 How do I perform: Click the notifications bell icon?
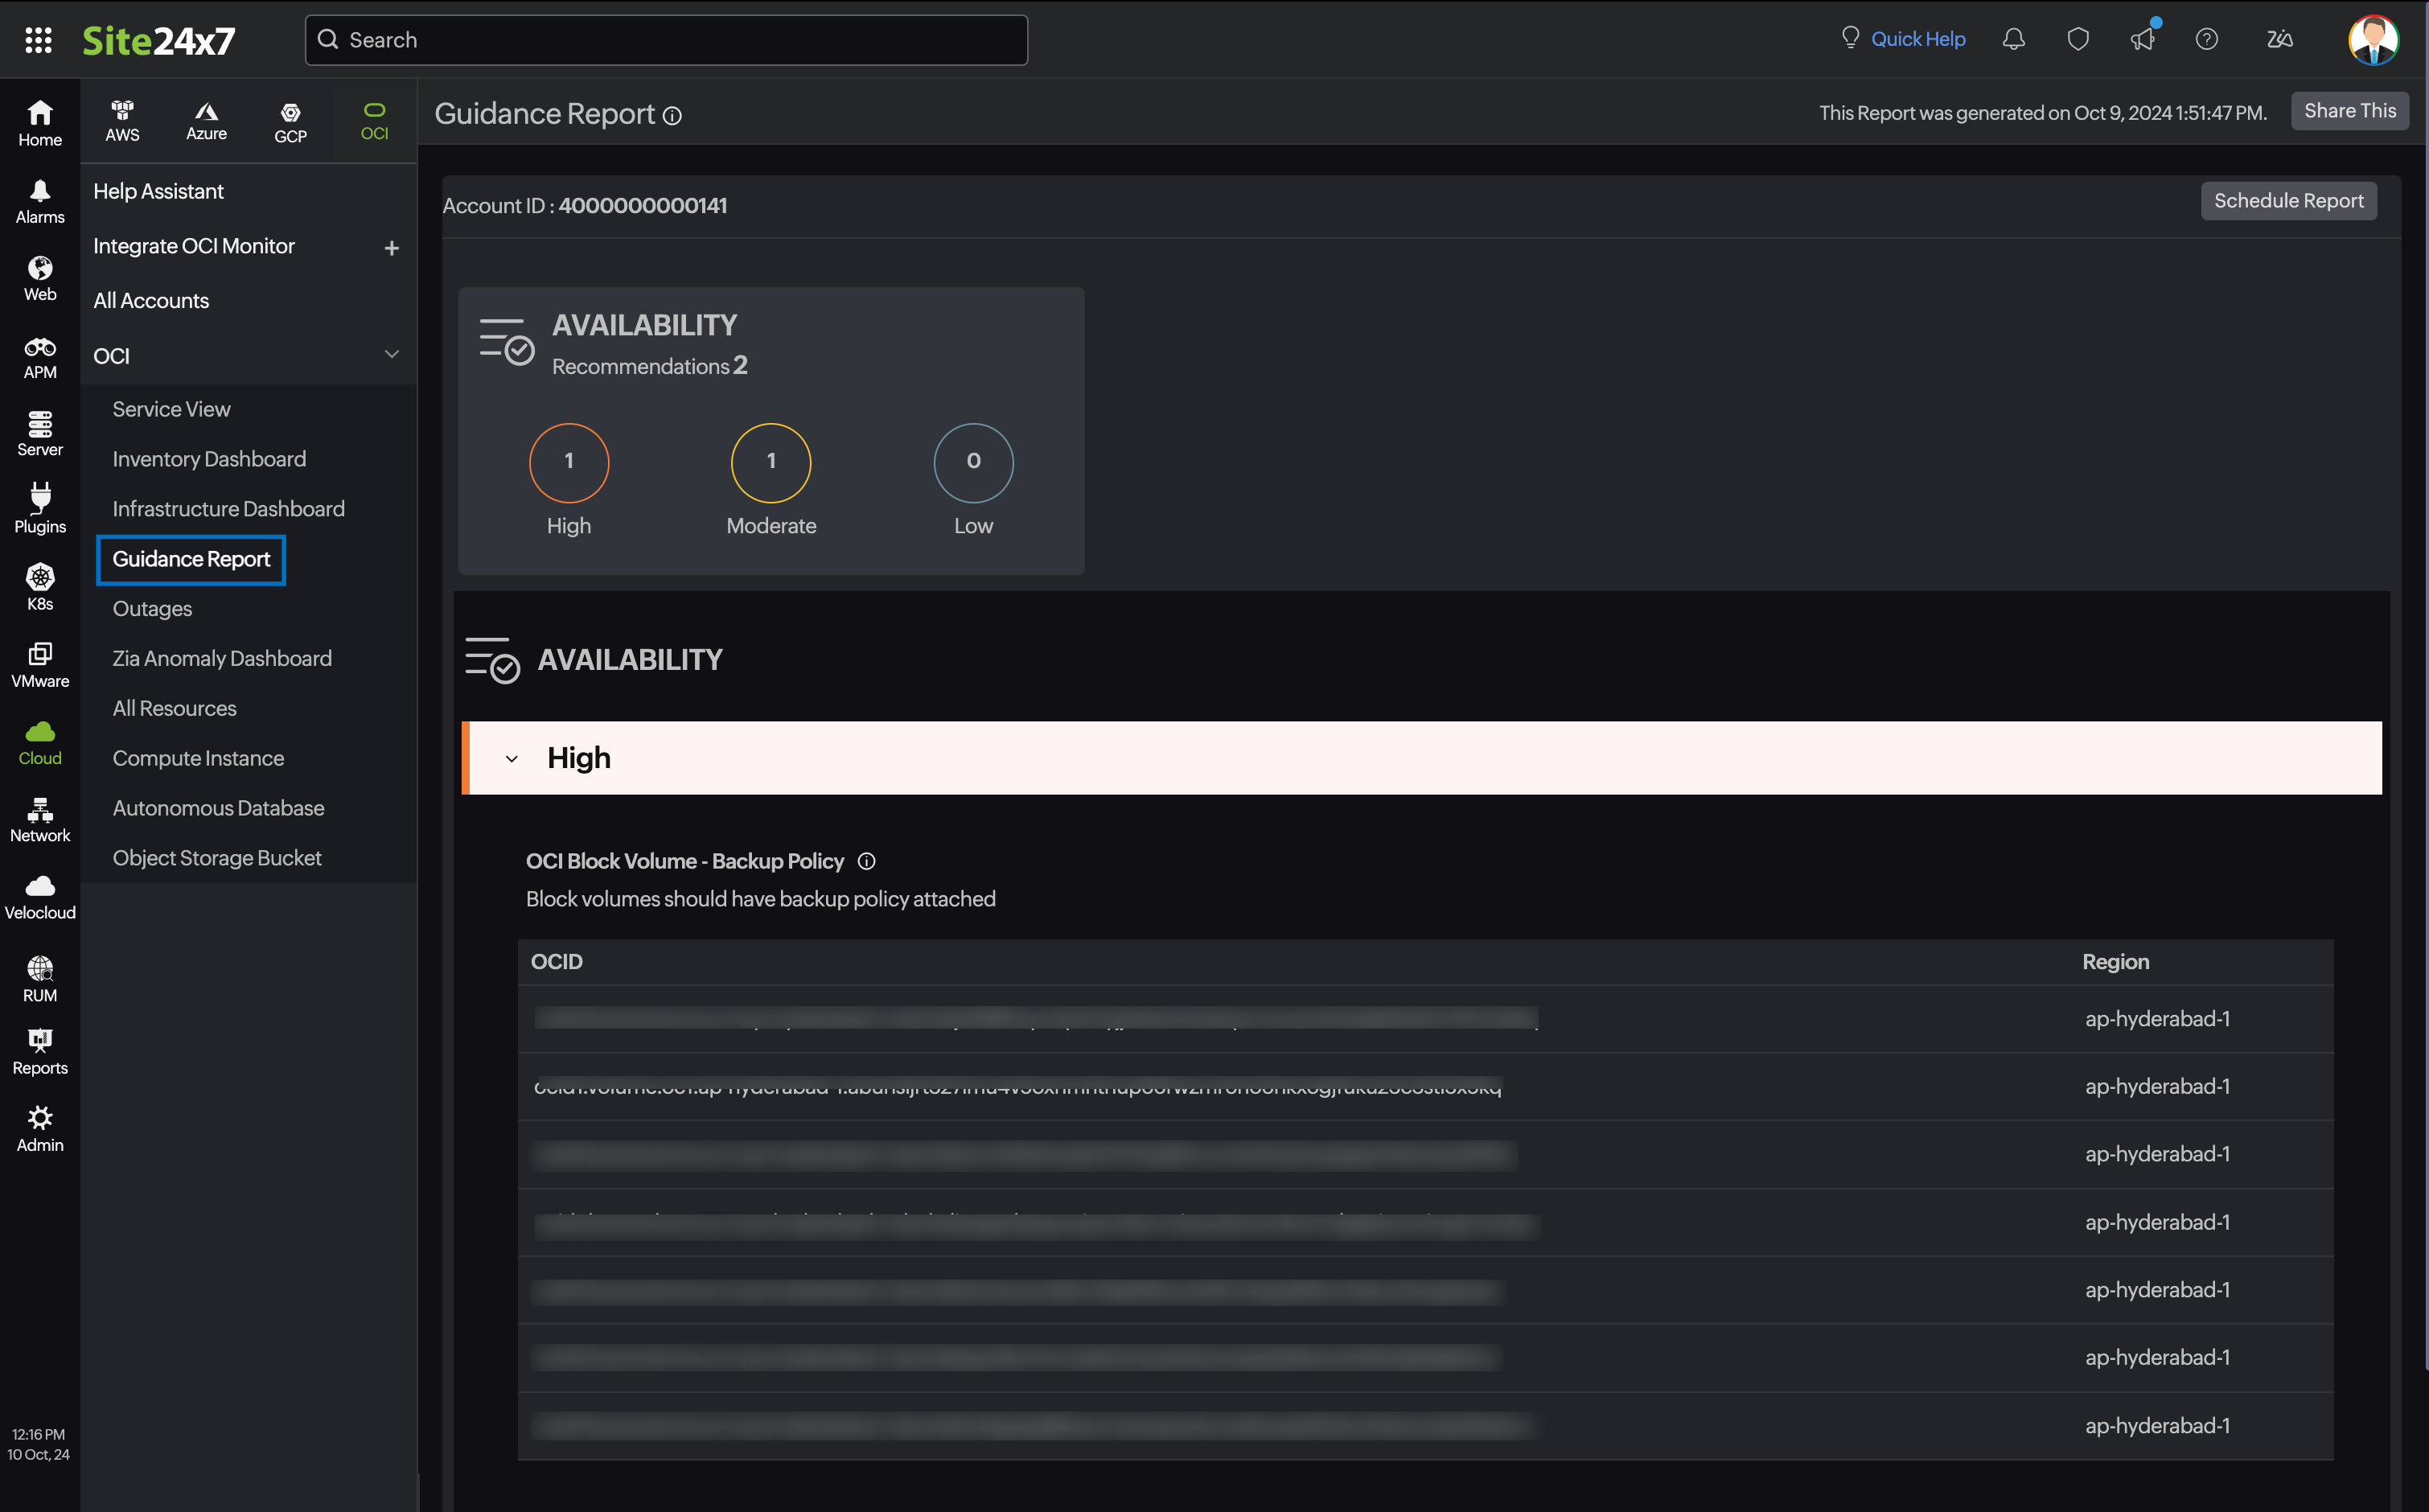[2013, 39]
